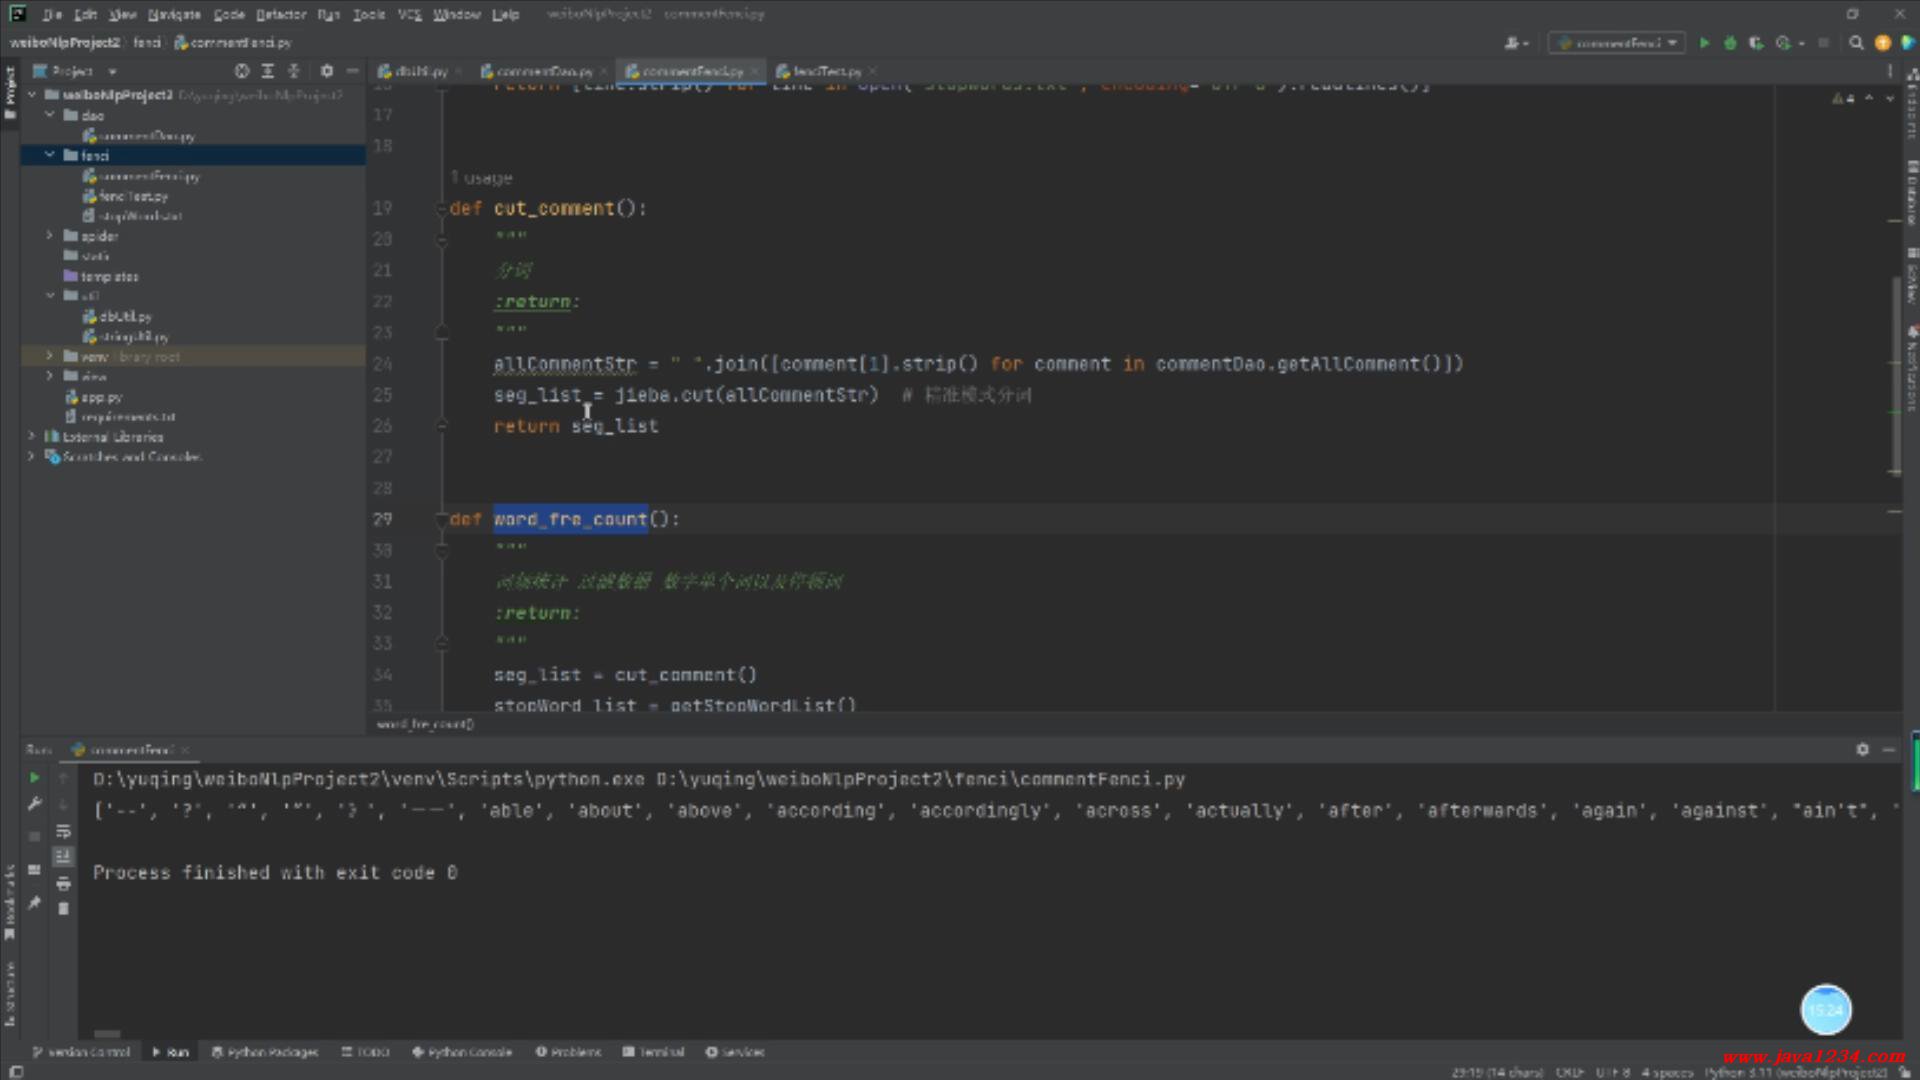This screenshot has width=1920, height=1080.
Task: Select opened file with the locate target icon
Action: (x=241, y=71)
